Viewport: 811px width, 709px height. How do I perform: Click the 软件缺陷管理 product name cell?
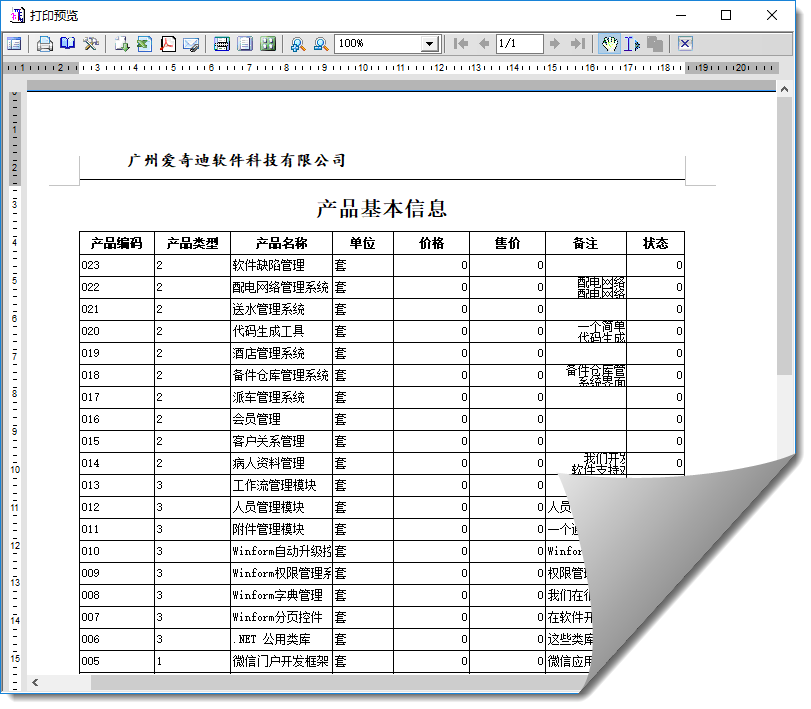pyautogui.click(x=281, y=265)
